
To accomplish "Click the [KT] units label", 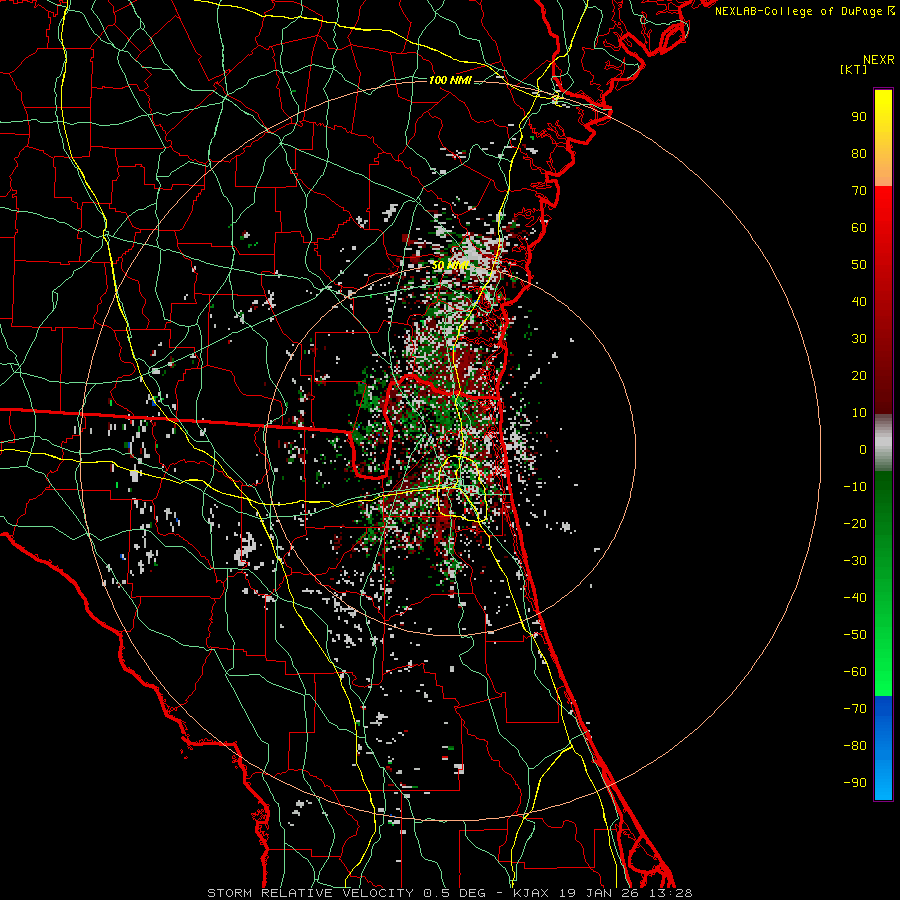I will pos(853,69).
